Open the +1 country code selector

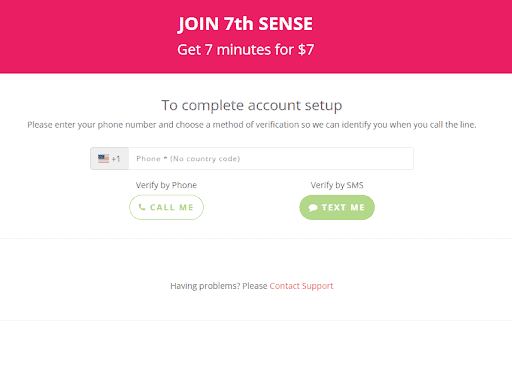click(x=109, y=159)
